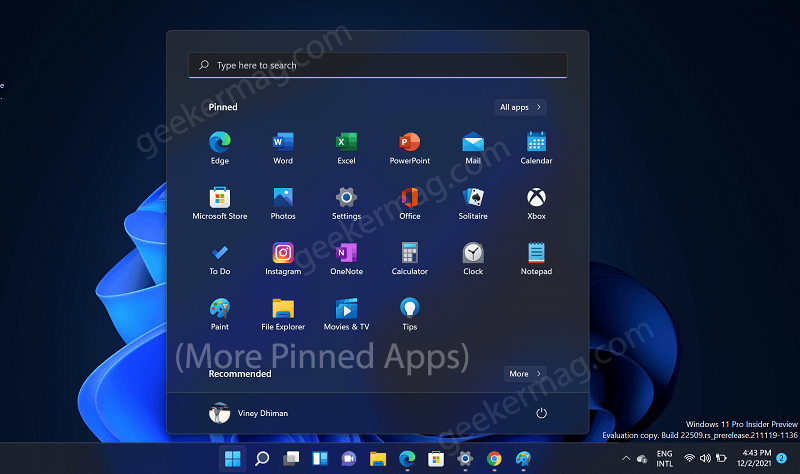Click the power button in Start menu

point(541,413)
